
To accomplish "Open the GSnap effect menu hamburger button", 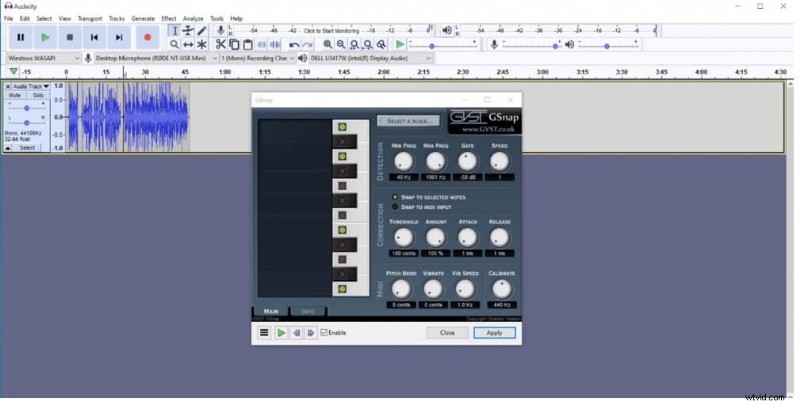I will click(264, 333).
